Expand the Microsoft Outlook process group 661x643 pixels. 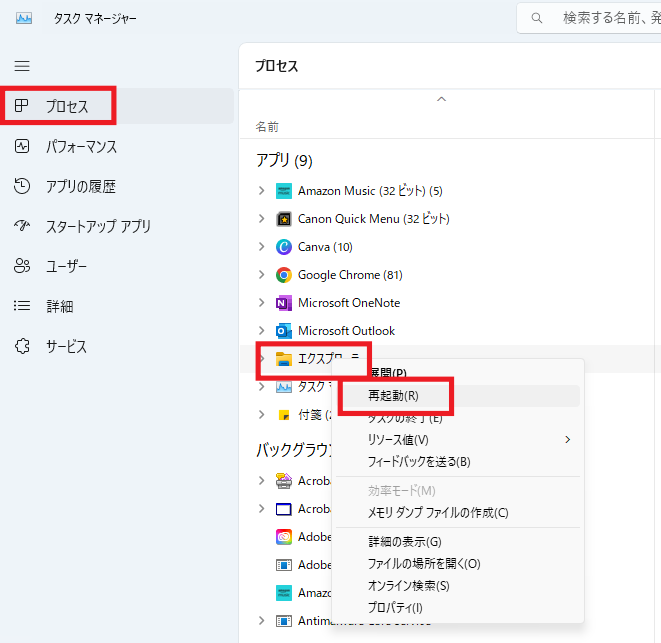coord(261,331)
